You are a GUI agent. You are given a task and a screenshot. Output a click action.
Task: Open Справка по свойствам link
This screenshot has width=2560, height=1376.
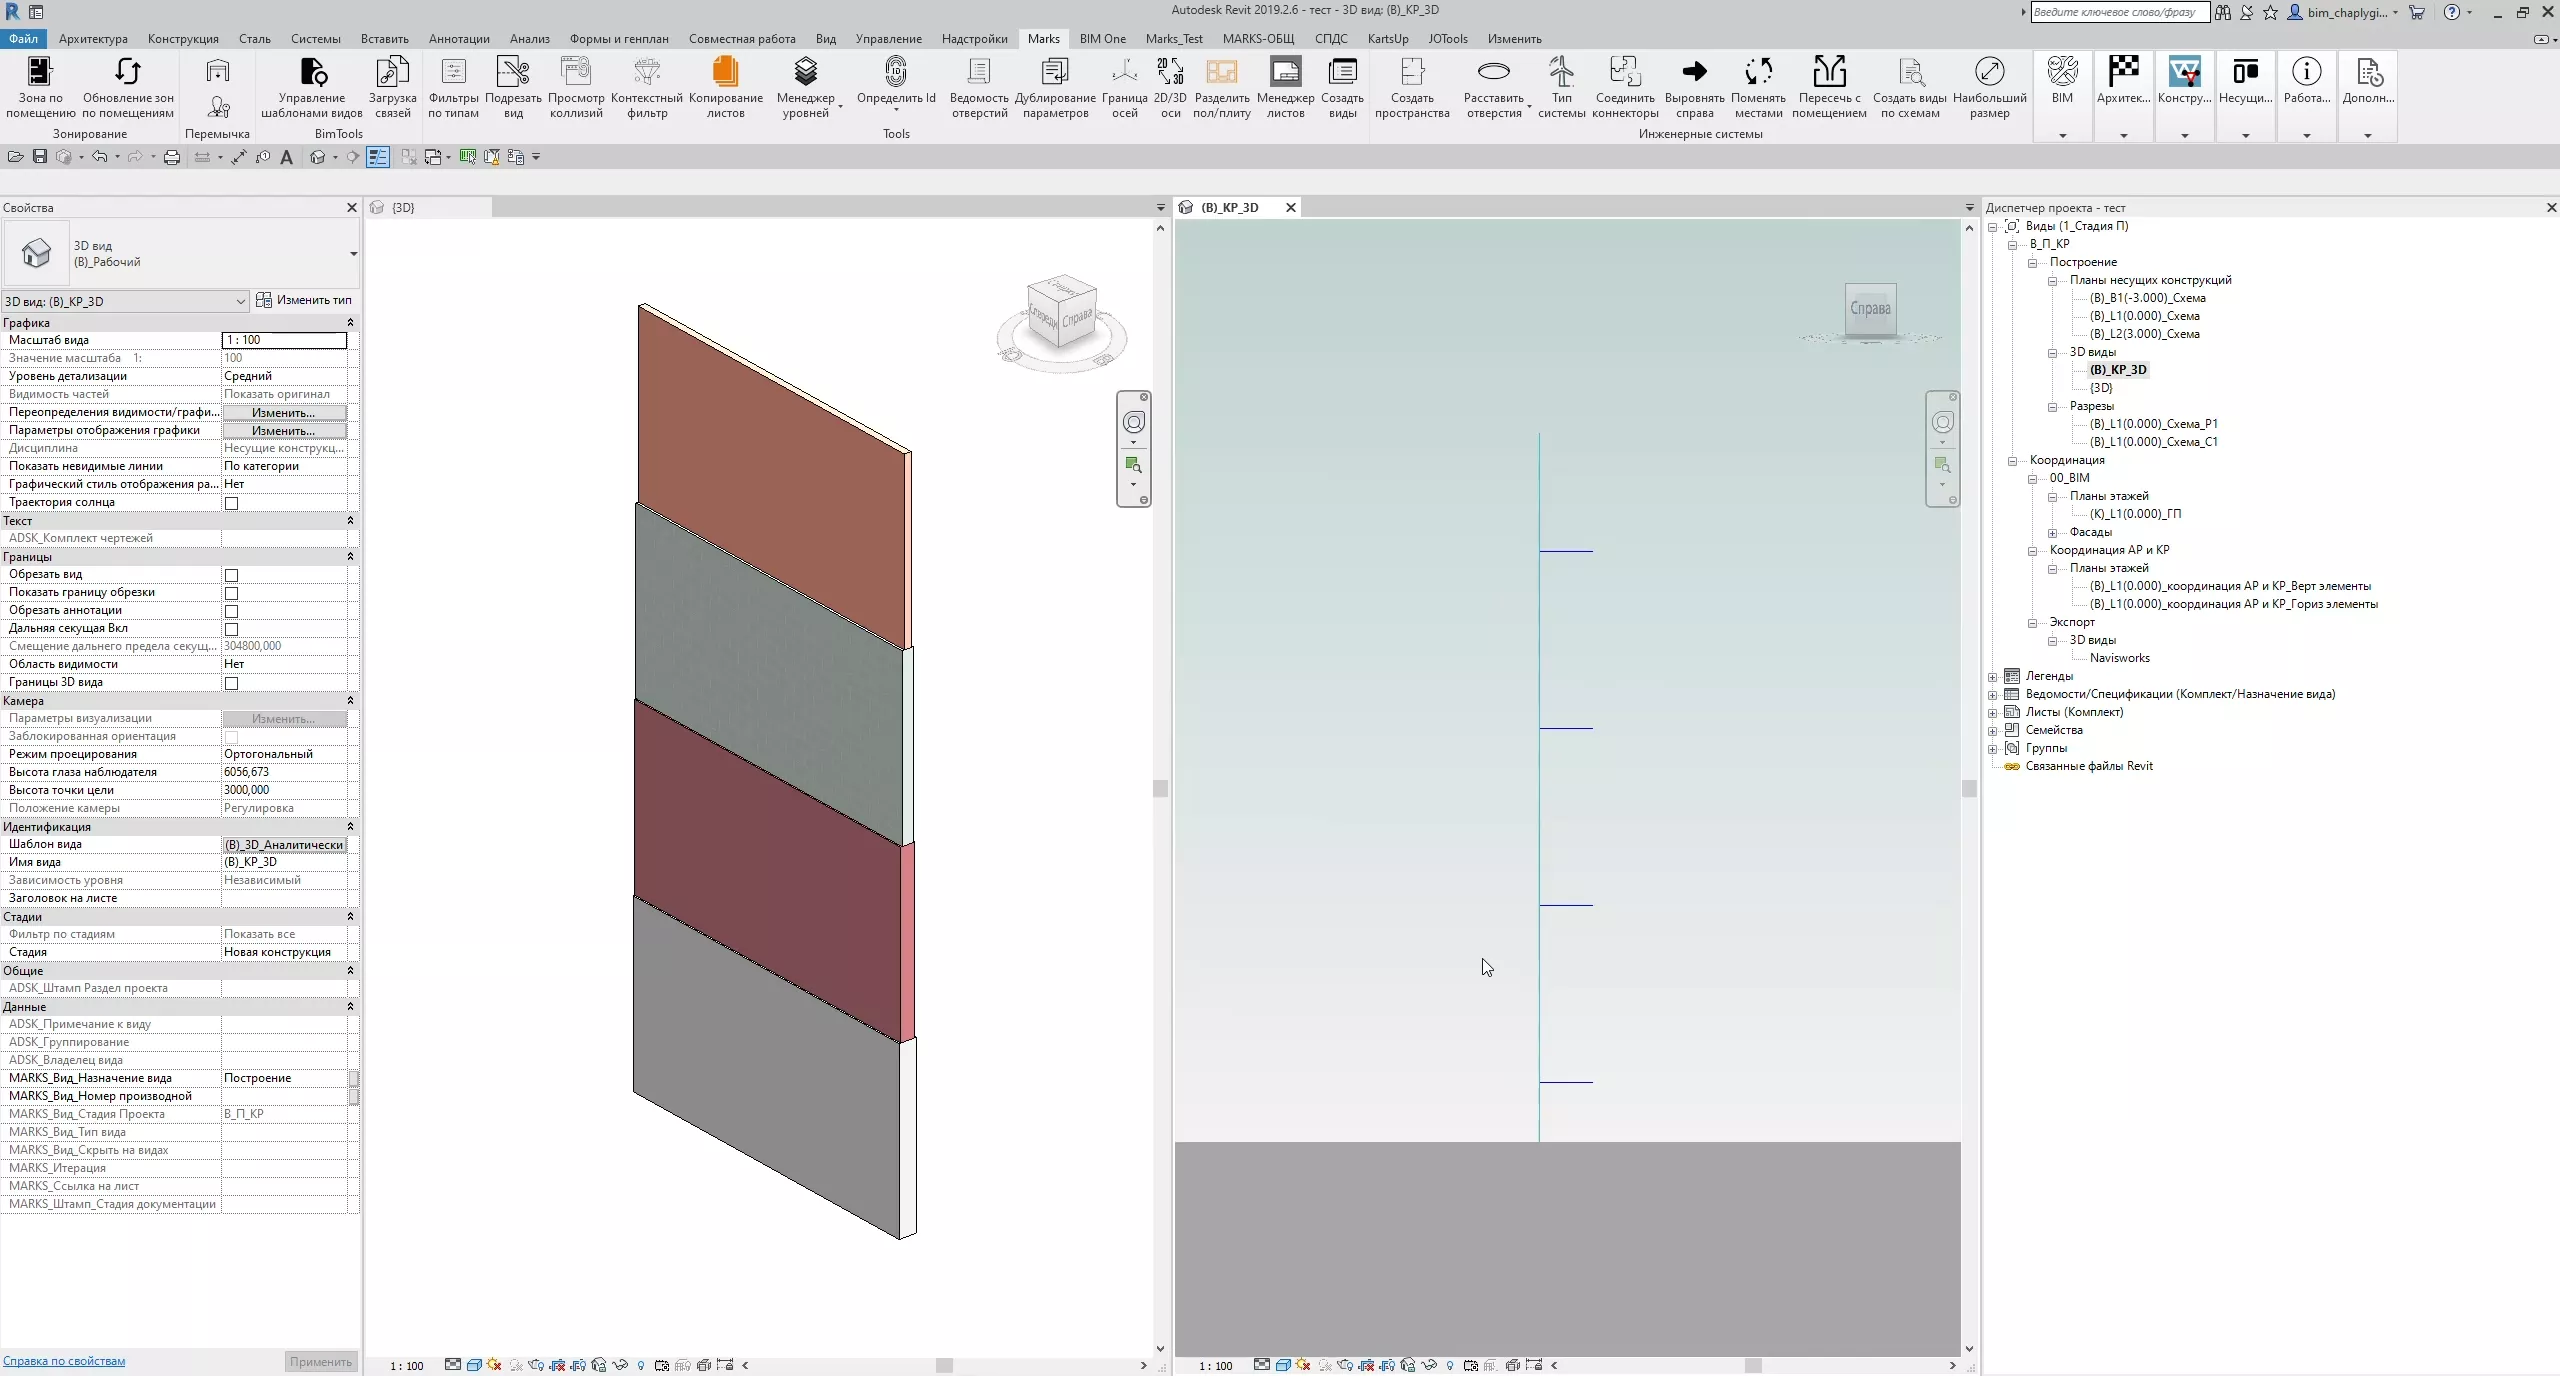pos(64,1361)
